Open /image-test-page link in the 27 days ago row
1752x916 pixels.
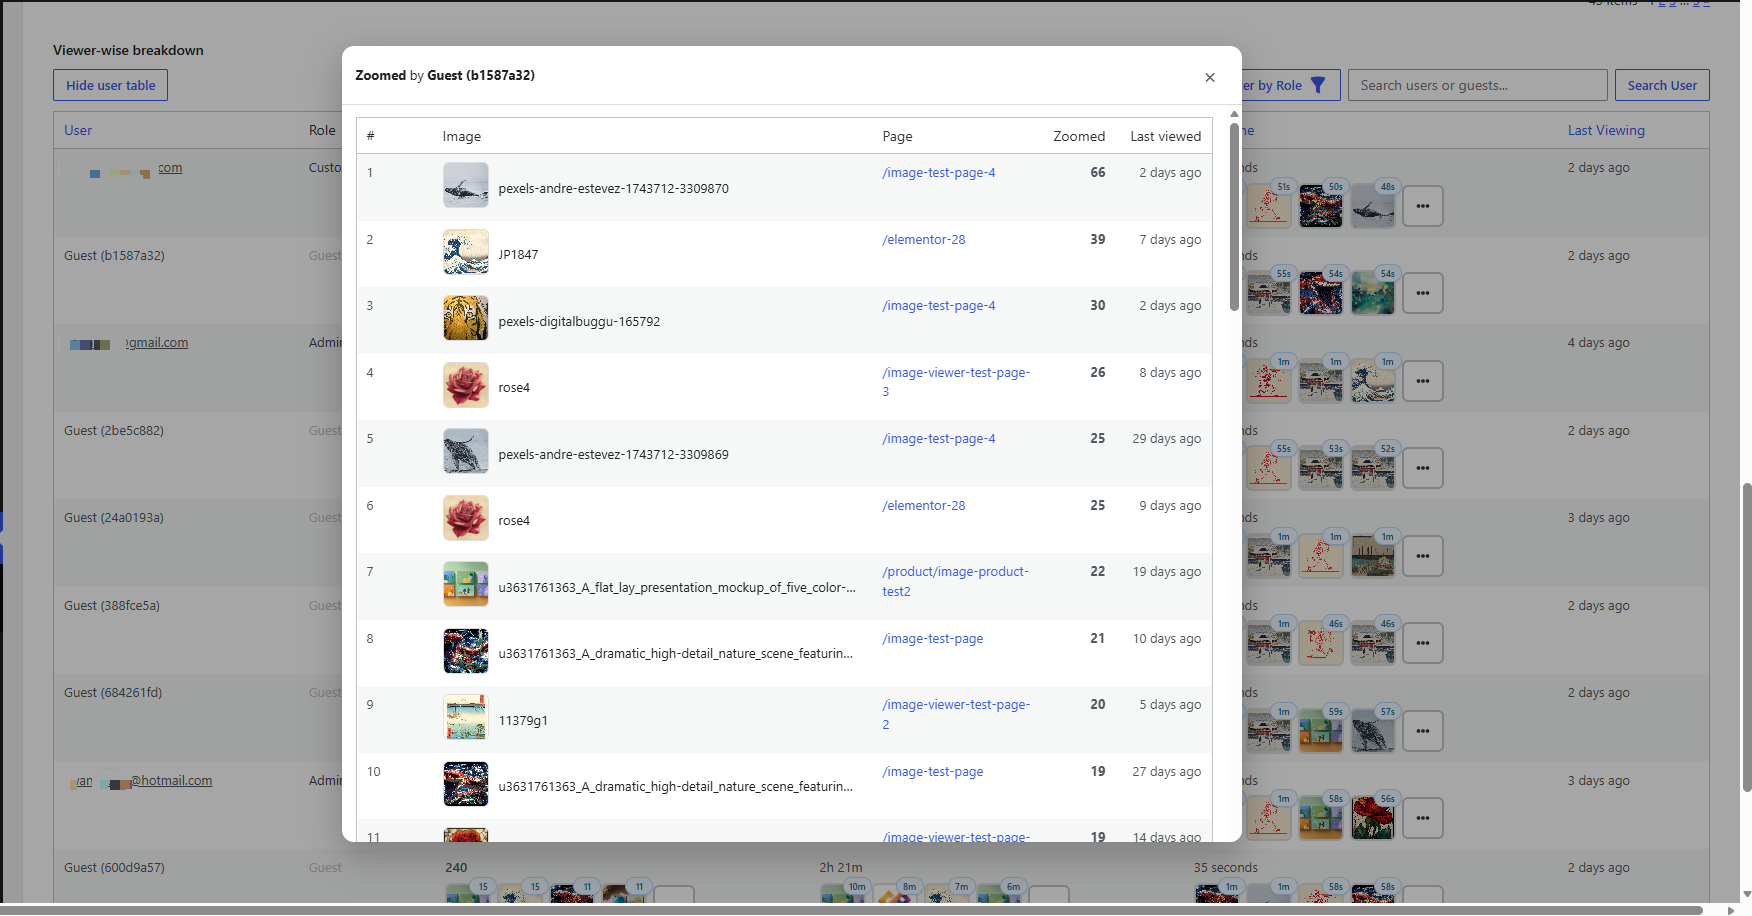pyautogui.click(x=933, y=772)
